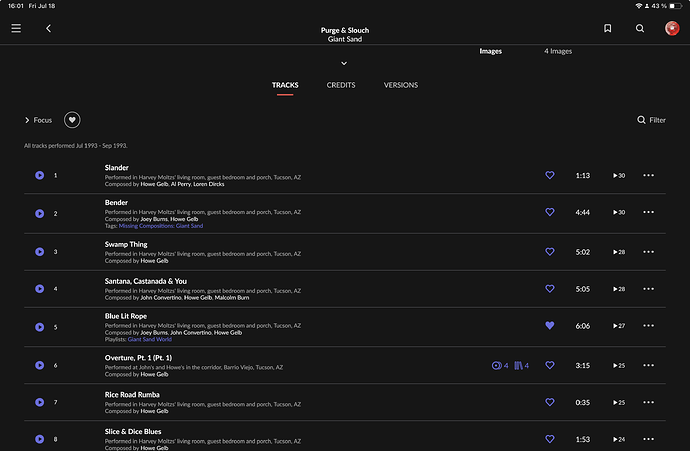Open the bookmark icon in header
Screen dimensions: 690x451
(607, 29)
